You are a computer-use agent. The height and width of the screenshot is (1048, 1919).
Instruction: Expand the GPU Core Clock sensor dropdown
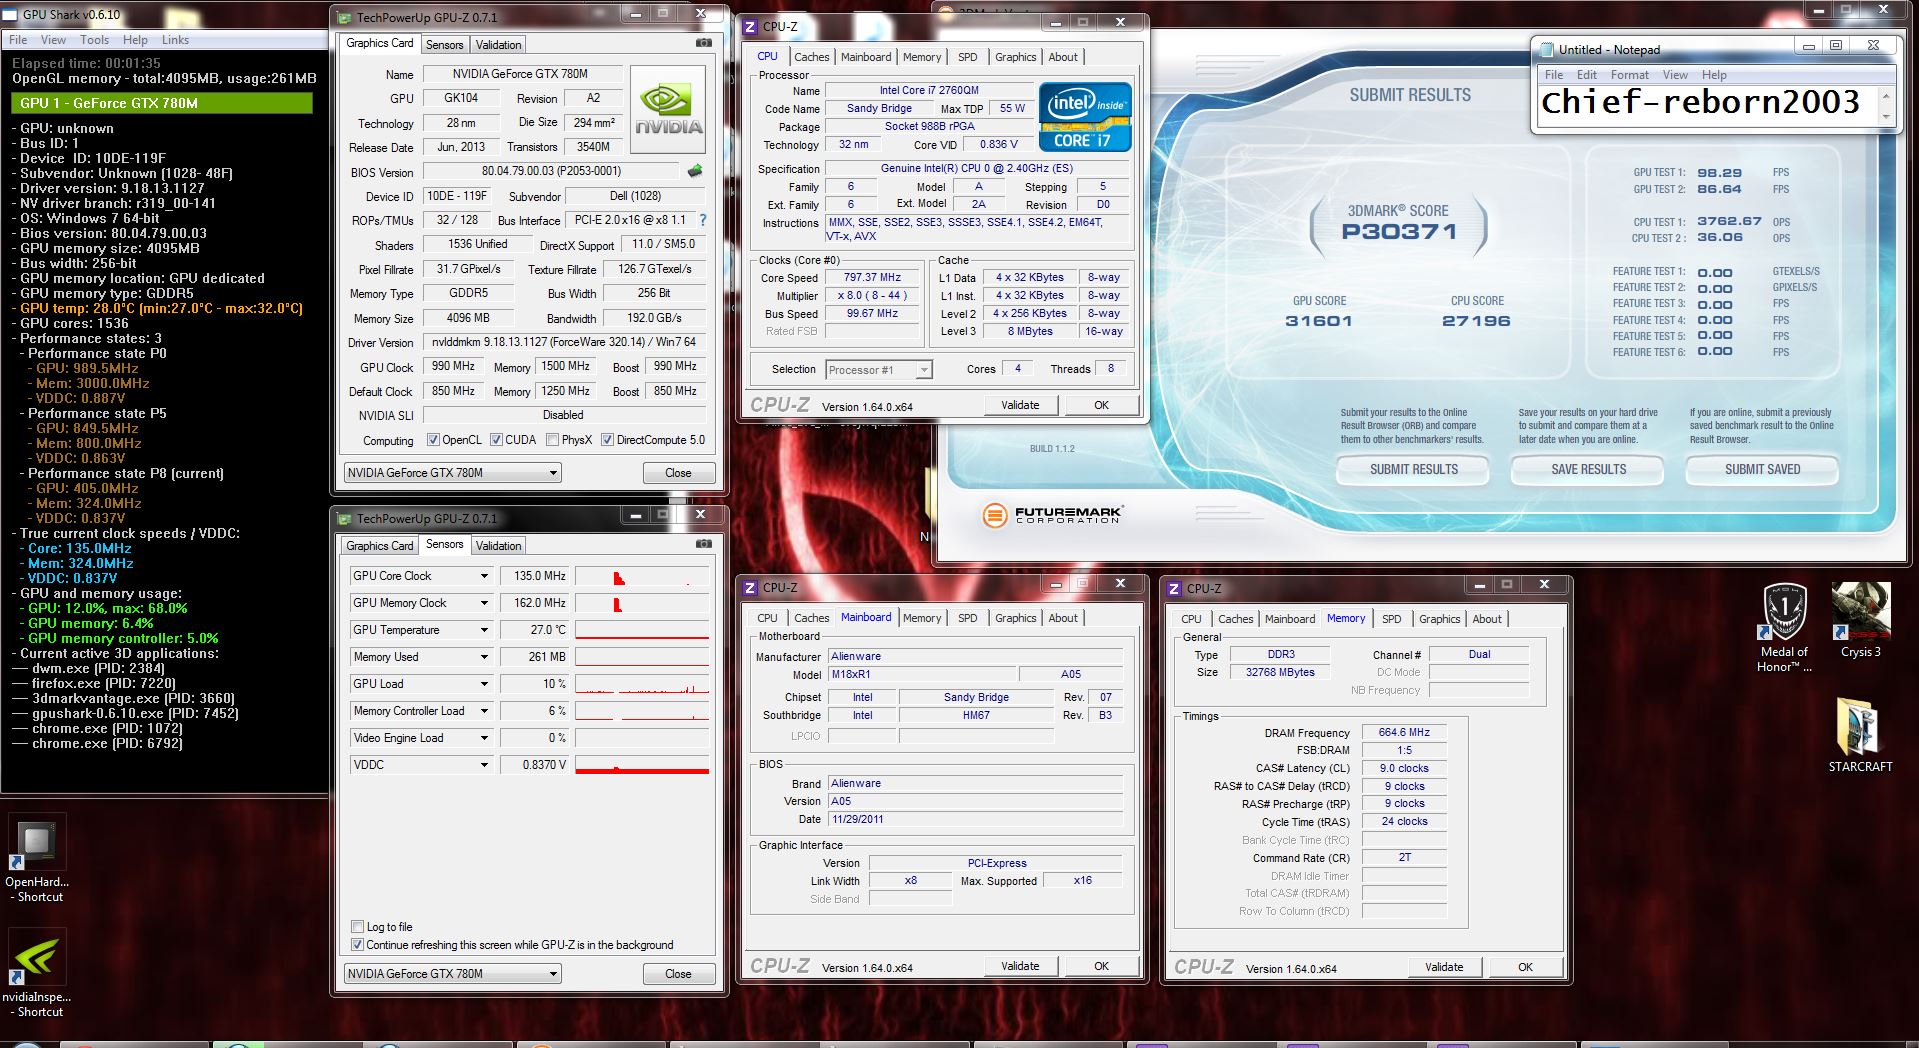[x=484, y=576]
